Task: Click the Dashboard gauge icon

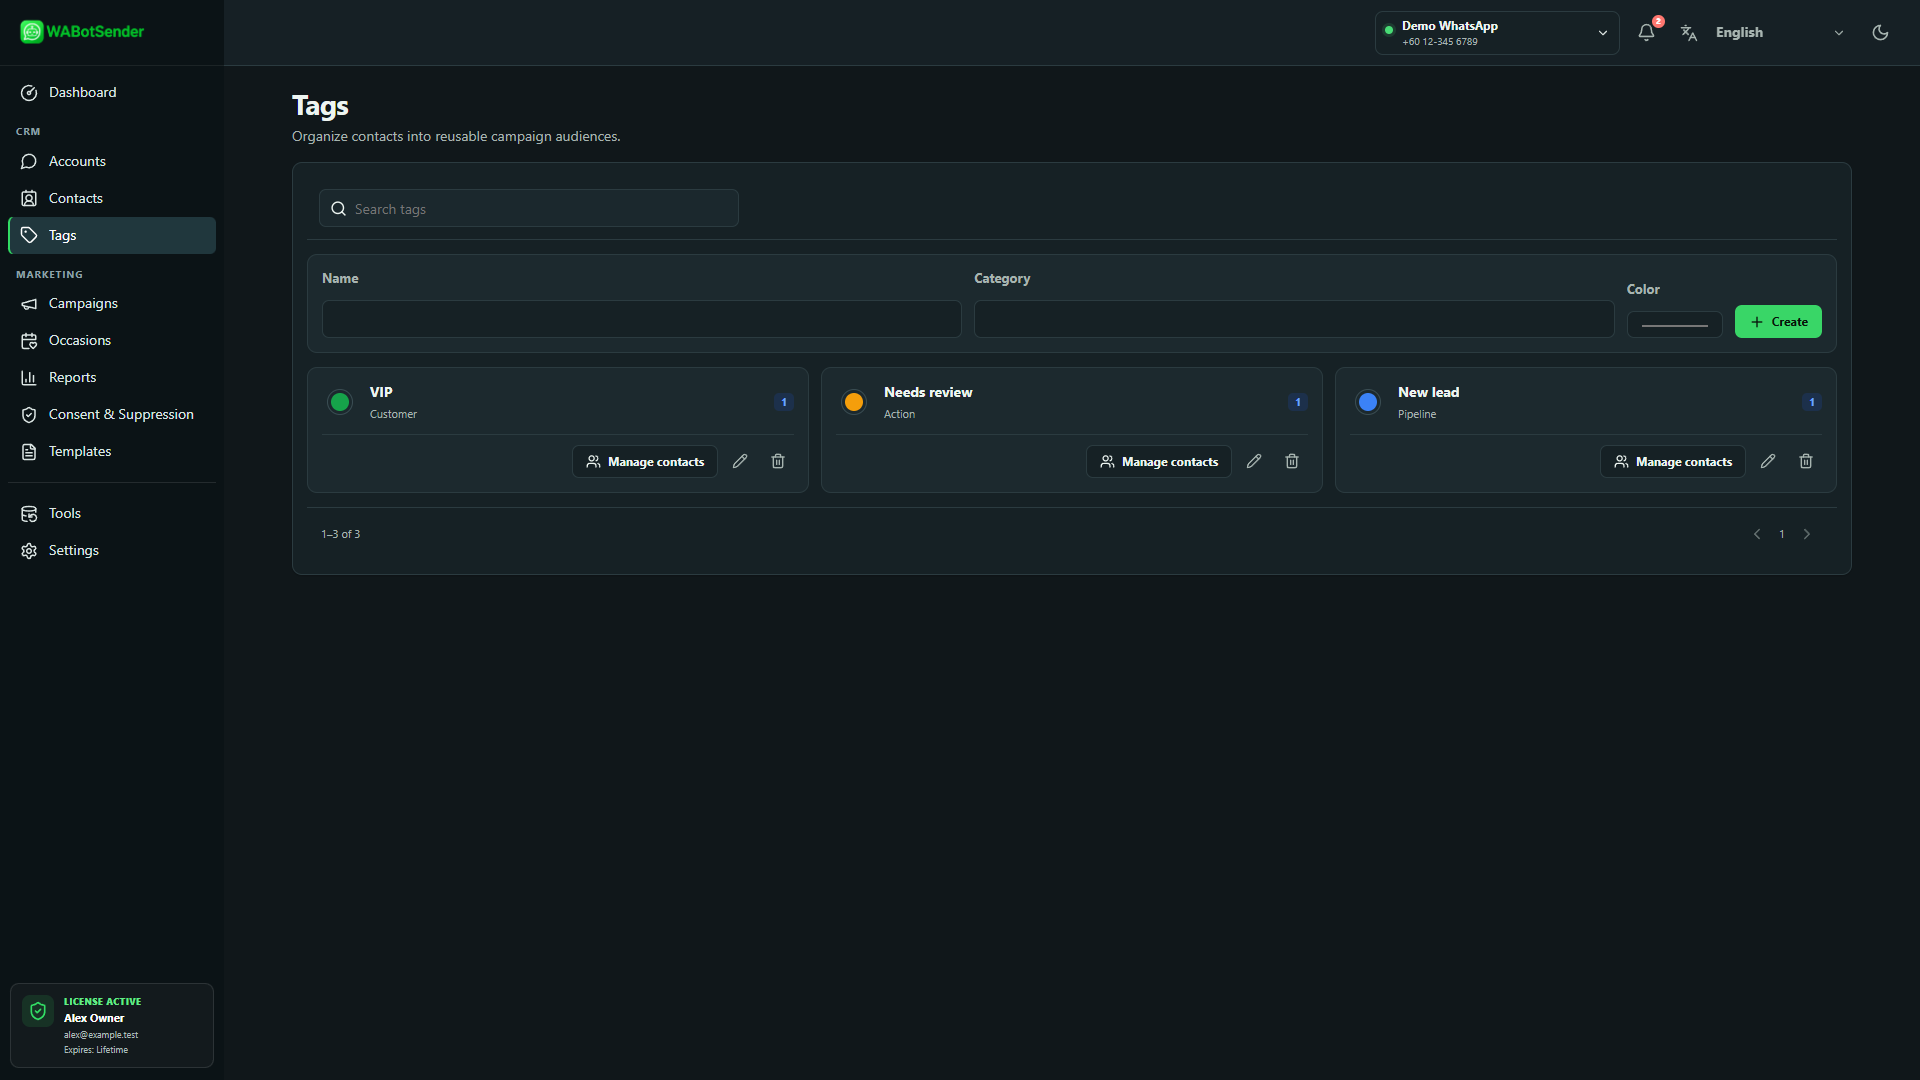Action: pyautogui.click(x=29, y=93)
